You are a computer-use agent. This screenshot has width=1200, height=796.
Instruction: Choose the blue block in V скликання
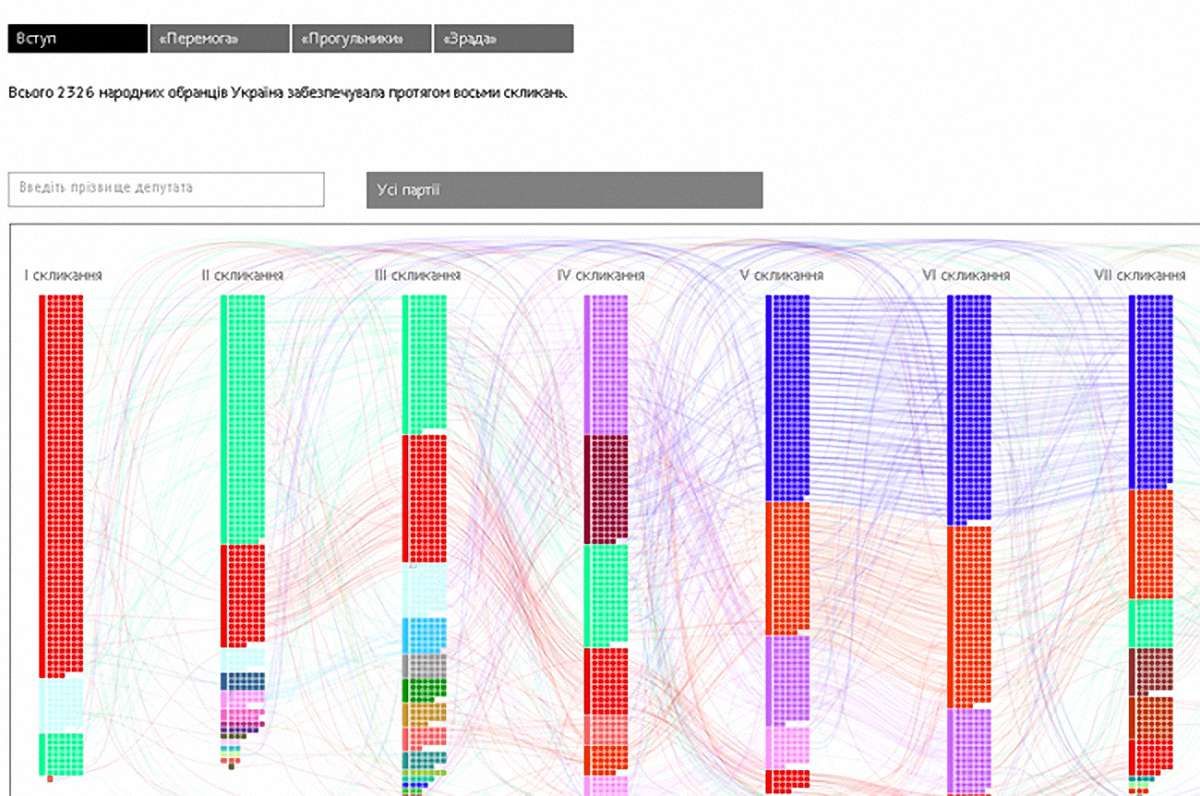coord(787,398)
